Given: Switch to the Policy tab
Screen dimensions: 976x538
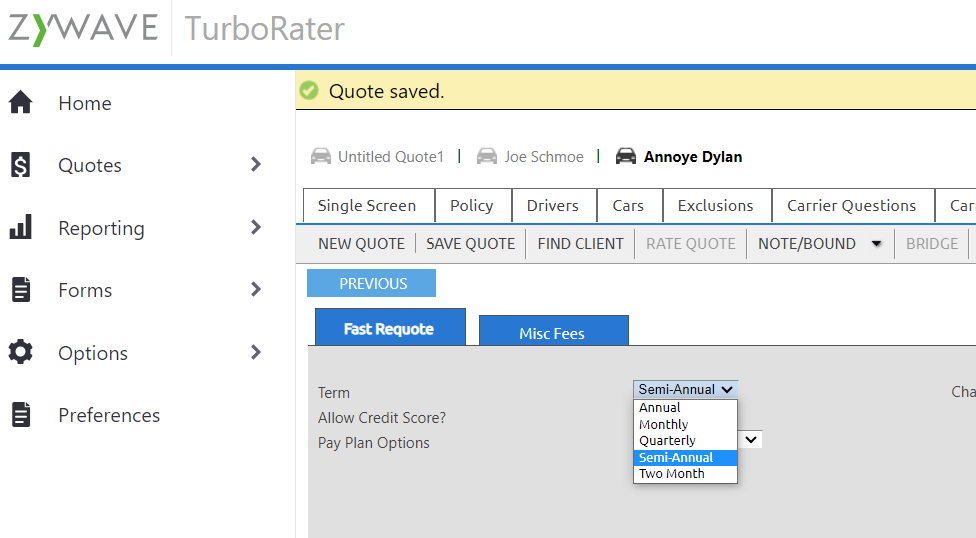Looking at the screenshot, I should tap(472, 205).
